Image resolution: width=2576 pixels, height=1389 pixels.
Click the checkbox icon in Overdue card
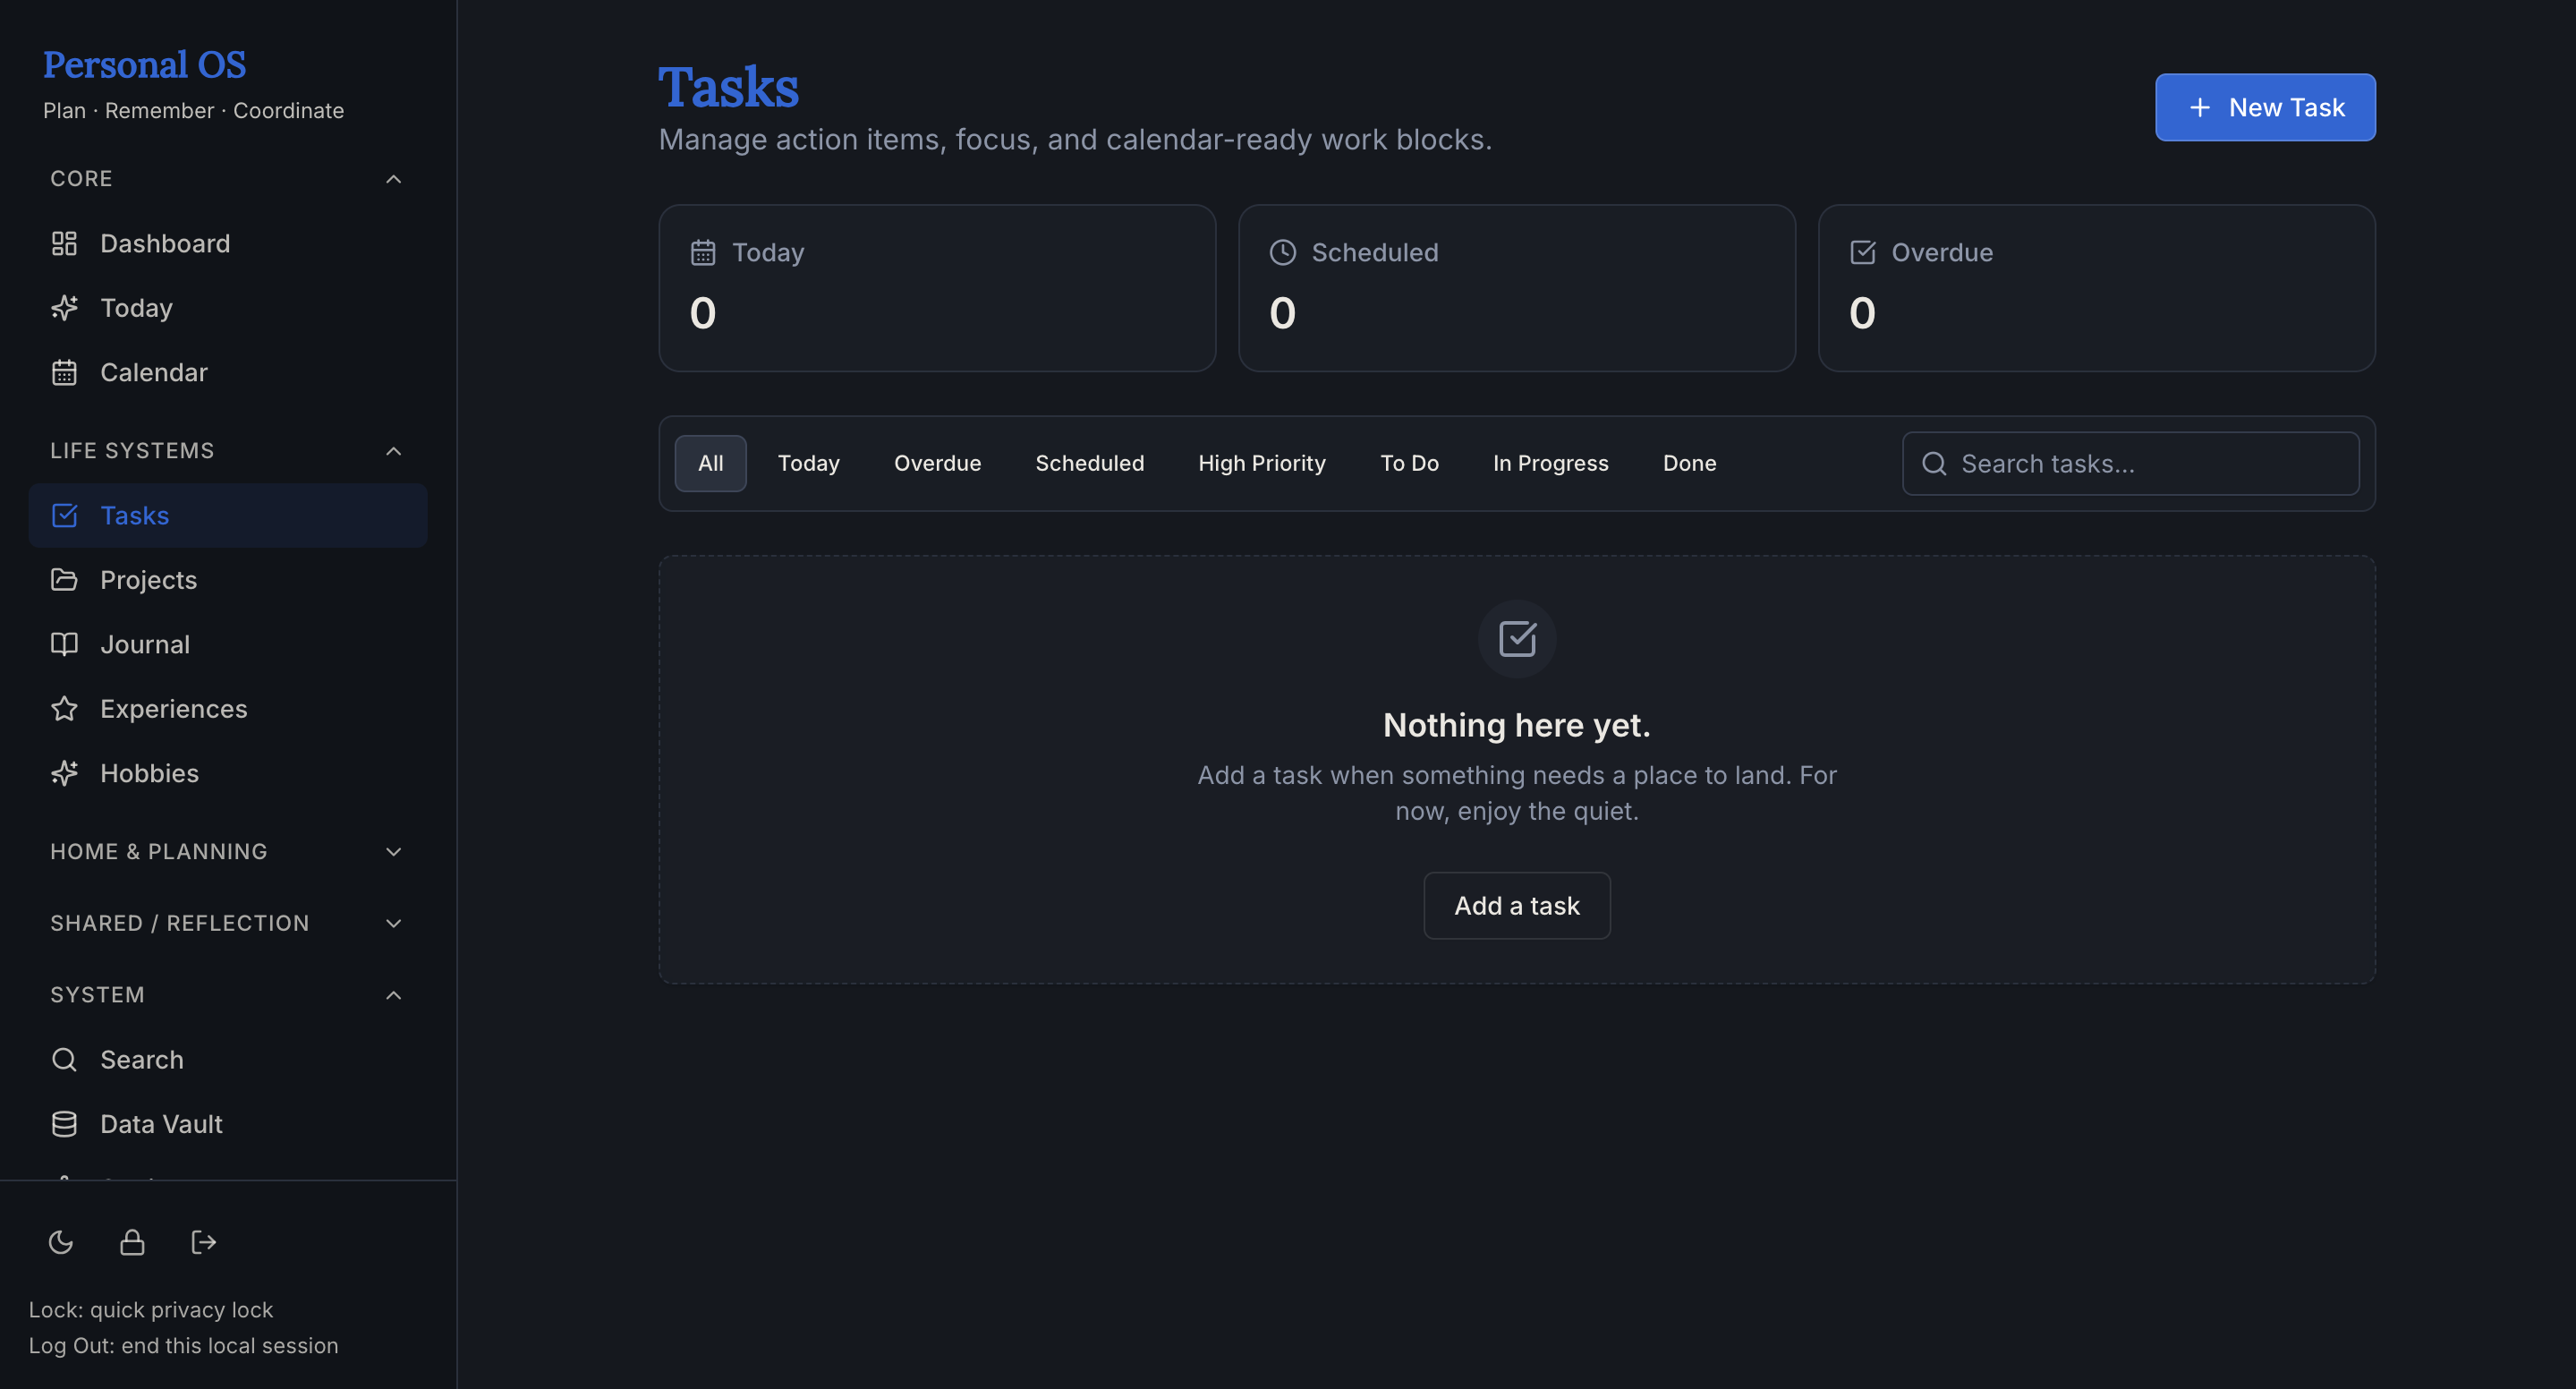pos(1863,252)
